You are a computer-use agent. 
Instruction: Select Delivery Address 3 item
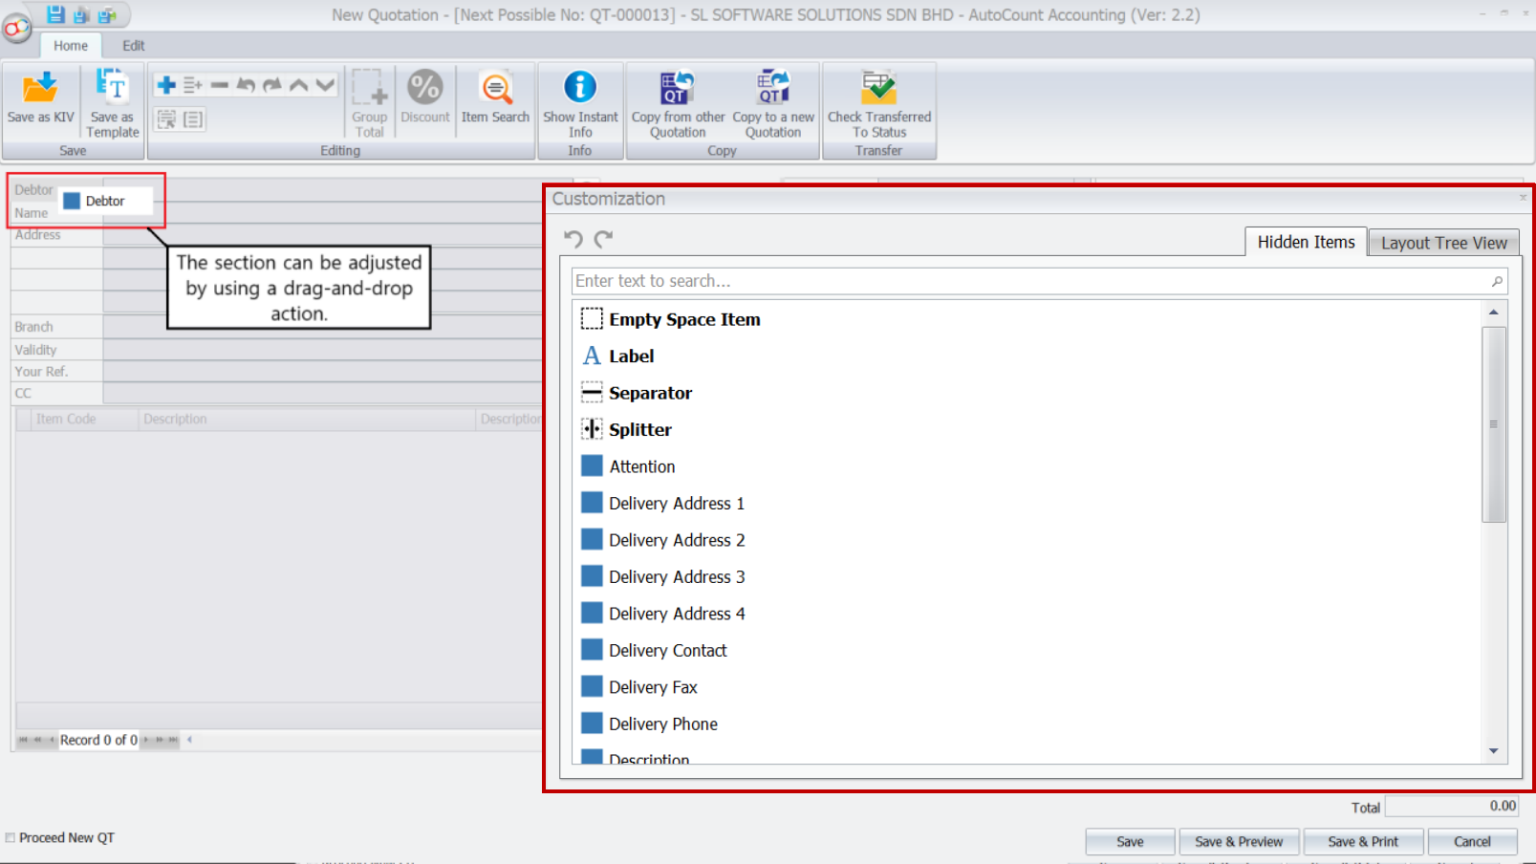[x=662, y=577]
